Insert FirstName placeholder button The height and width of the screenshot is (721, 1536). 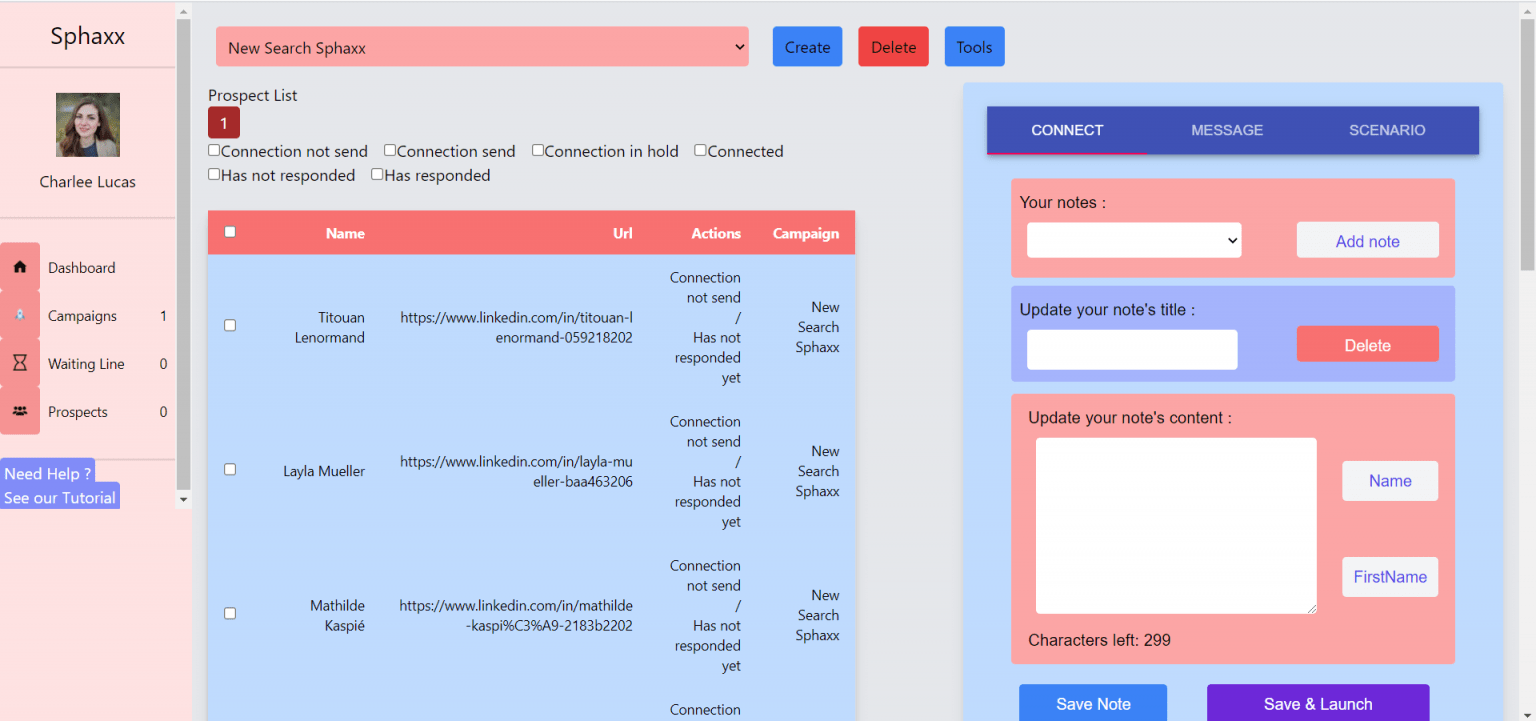tap(1390, 577)
